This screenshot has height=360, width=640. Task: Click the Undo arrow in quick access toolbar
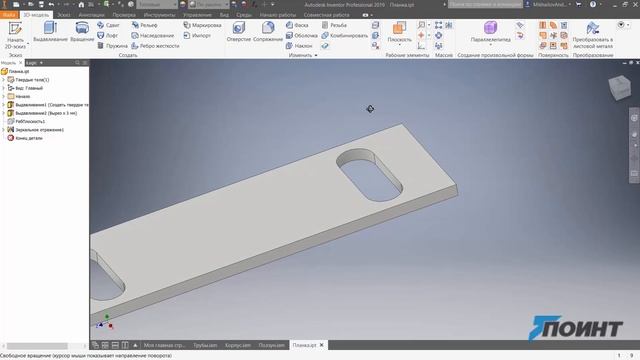click(x=51, y=4)
